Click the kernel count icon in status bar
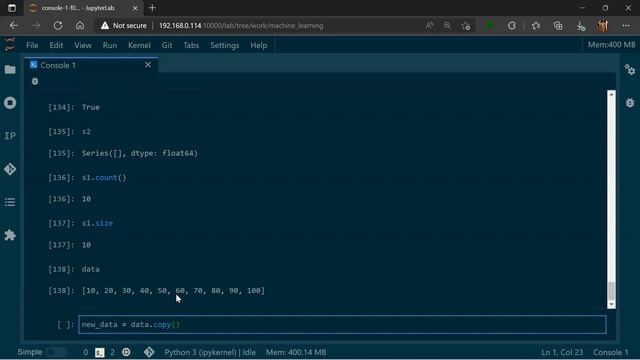The width and height of the screenshot is (640, 360). [x=126, y=352]
